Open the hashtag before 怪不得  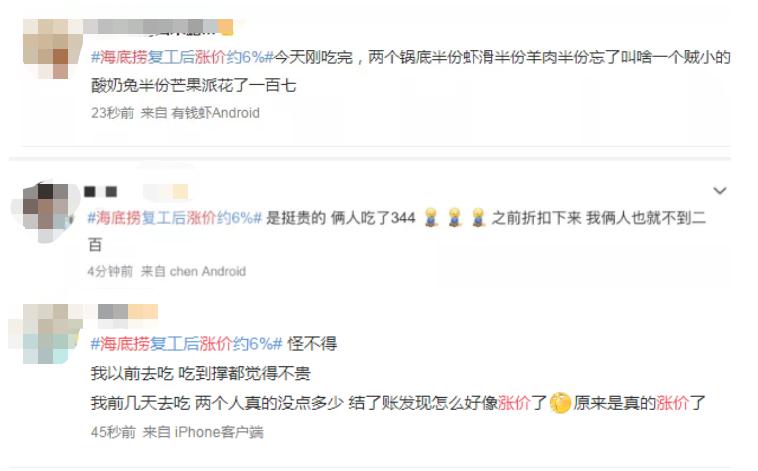(186, 344)
